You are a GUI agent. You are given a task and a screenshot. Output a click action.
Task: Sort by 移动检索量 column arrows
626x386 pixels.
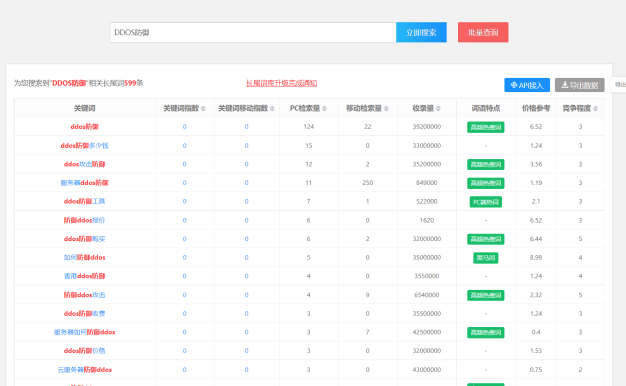point(386,109)
